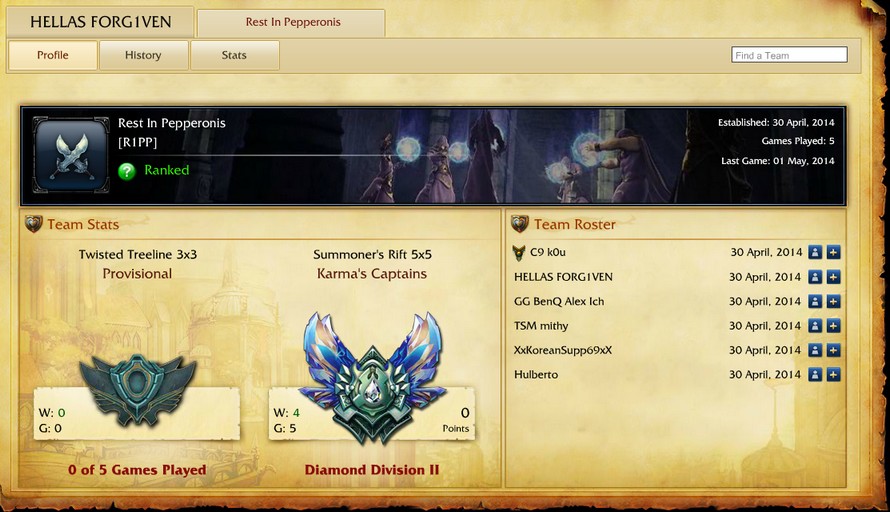Click the Team Roster shield icon
Image resolution: width=890 pixels, height=512 pixels.
[x=520, y=224]
